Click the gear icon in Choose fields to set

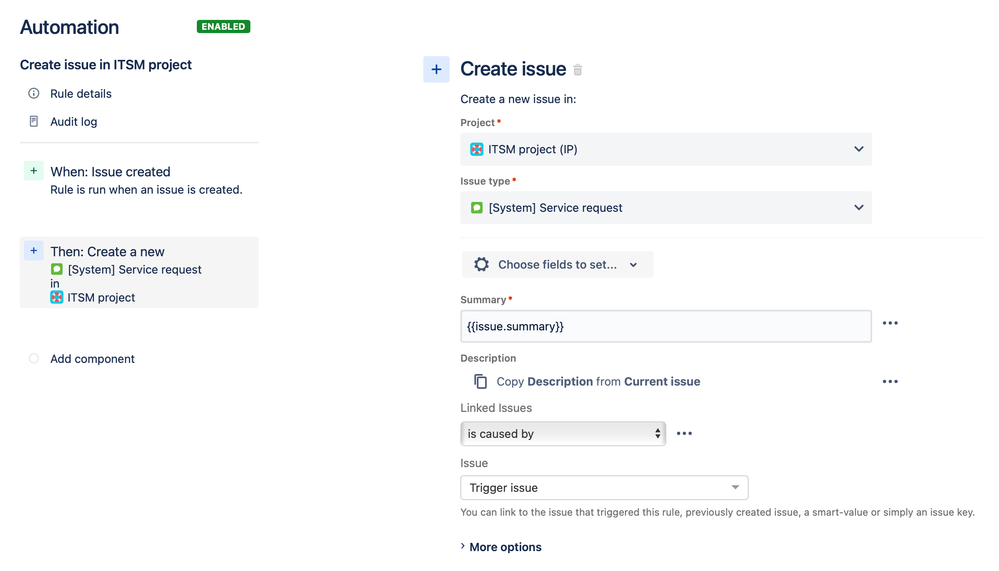pos(482,264)
